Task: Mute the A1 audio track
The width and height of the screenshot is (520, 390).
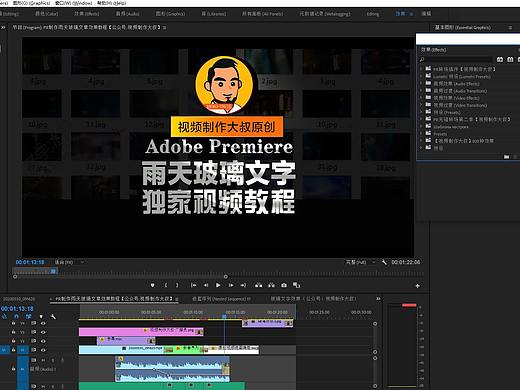Action: tap(43, 360)
